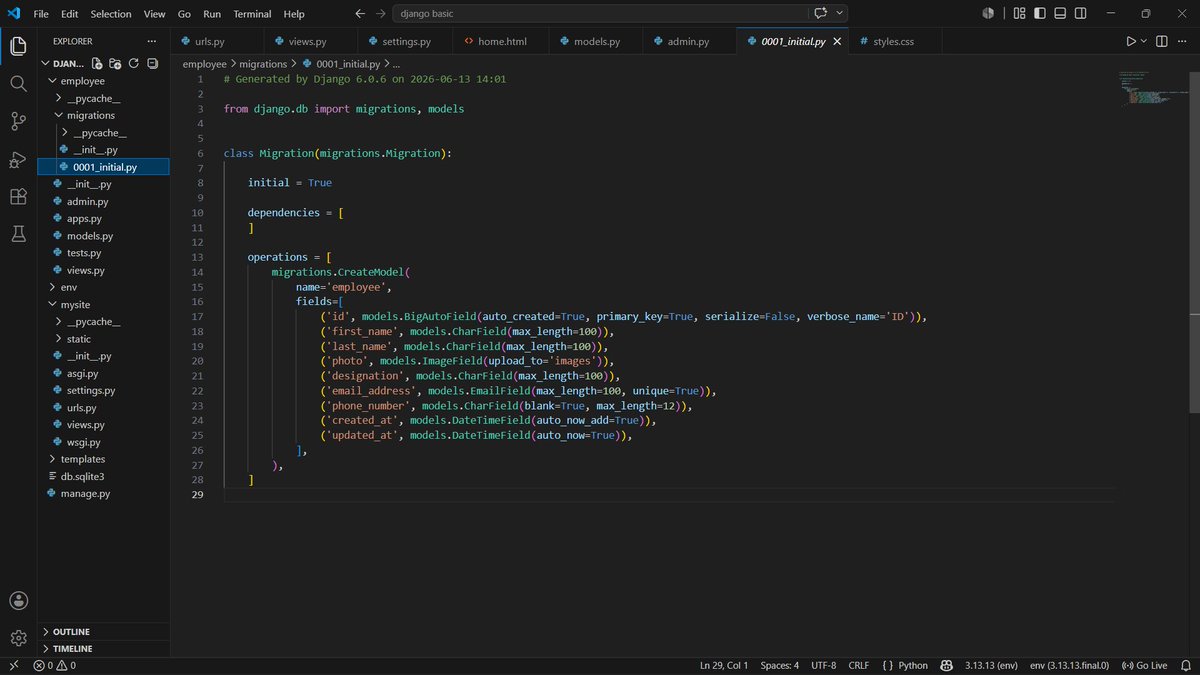Change the CRLF line ending
This screenshot has height=675, width=1200.
(x=859, y=665)
